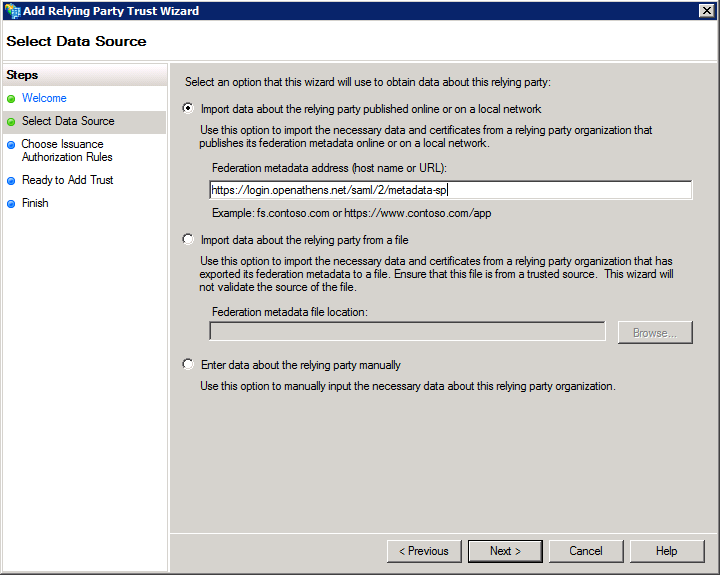Go back with the Previous button
The width and height of the screenshot is (720, 575).
tap(424, 551)
